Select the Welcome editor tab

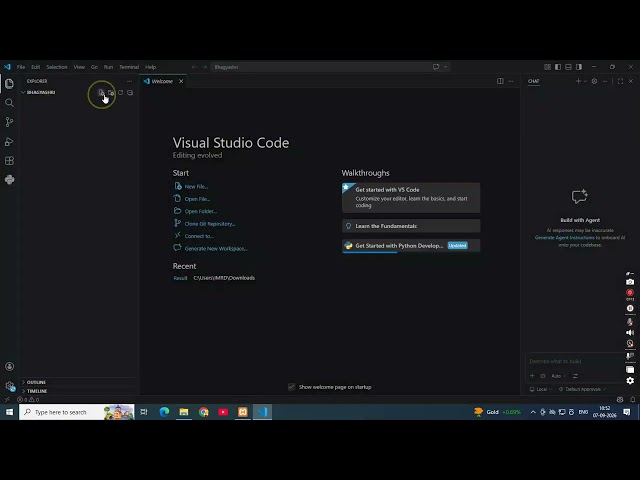tap(163, 81)
